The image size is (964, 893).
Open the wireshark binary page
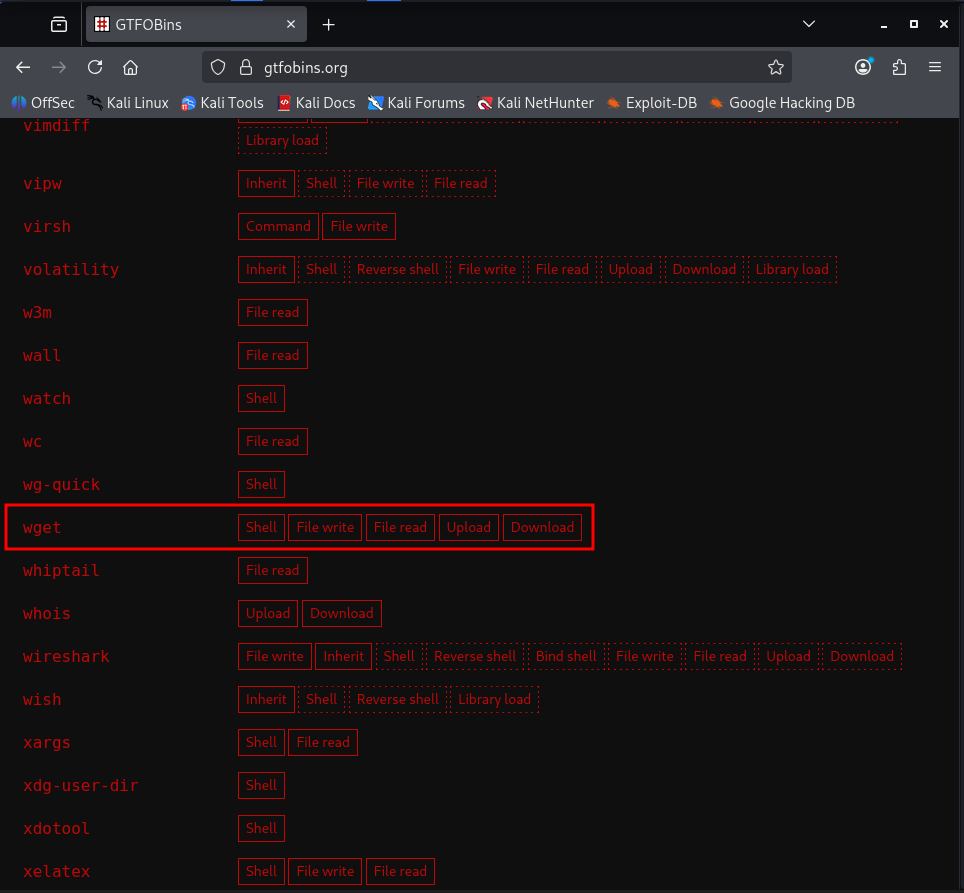pyautogui.click(x=66, y=657)
